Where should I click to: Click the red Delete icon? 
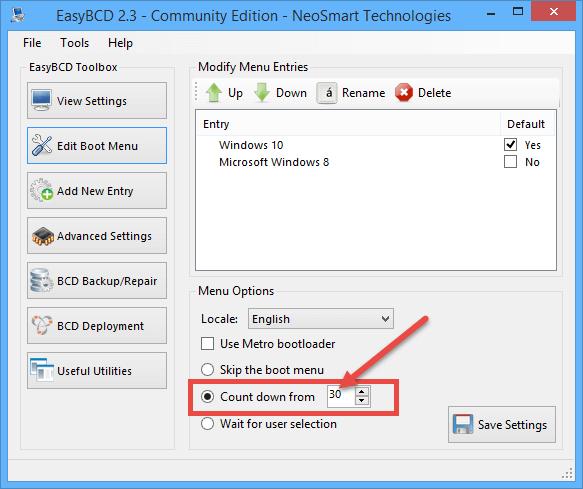pyautogui.click(x=404, y=93)
